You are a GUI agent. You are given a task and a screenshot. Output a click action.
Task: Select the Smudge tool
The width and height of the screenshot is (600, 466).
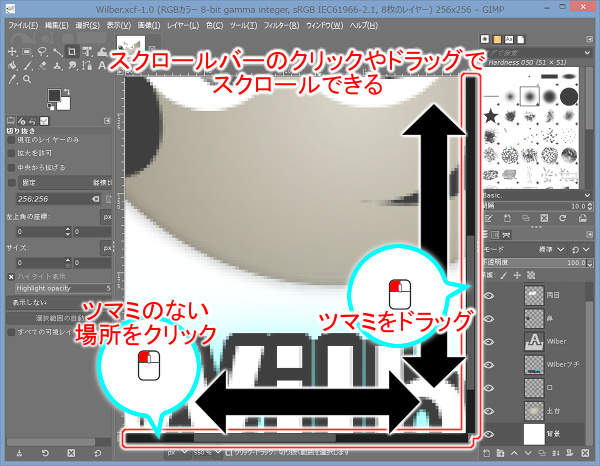tap(72, 66)
